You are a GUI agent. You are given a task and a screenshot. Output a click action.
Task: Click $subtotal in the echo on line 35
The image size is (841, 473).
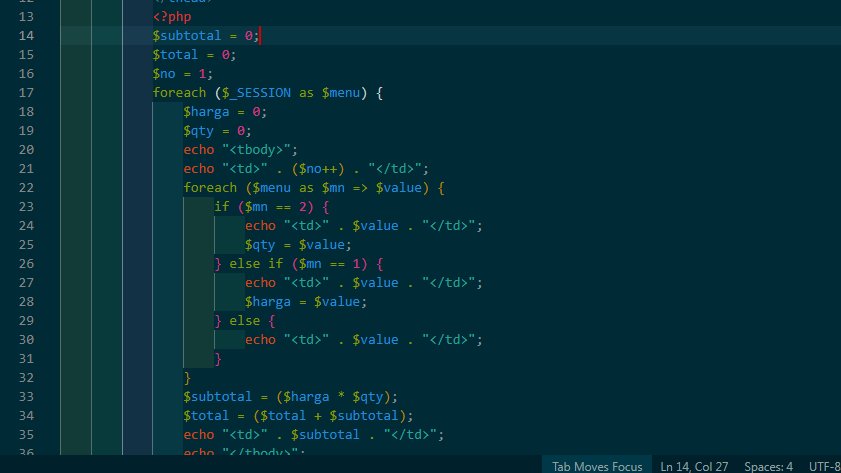click(x=325, y=434)
